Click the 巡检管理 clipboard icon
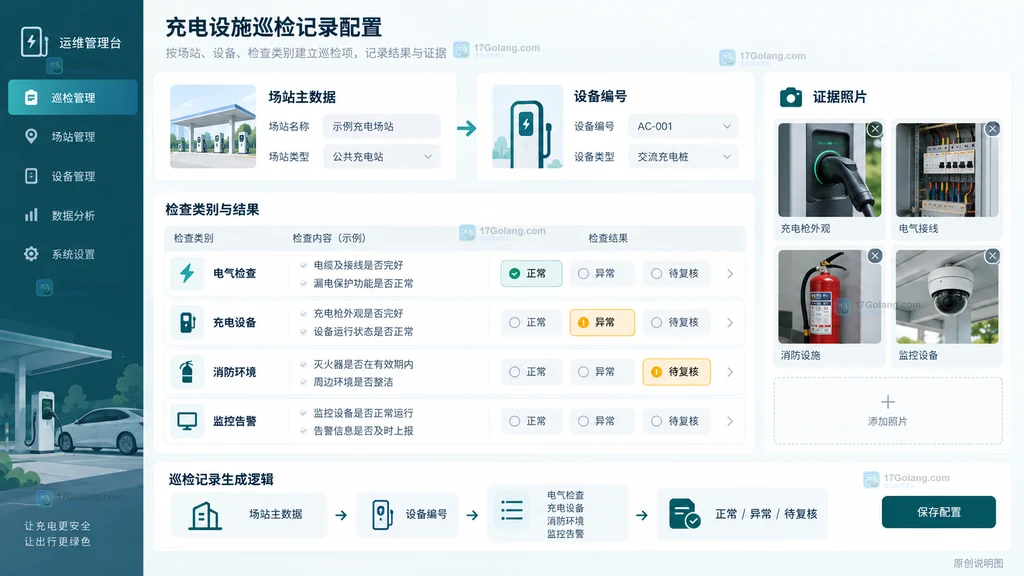Image resolution: width=1024 pixels, height=576 pixels. pos(31,97)
